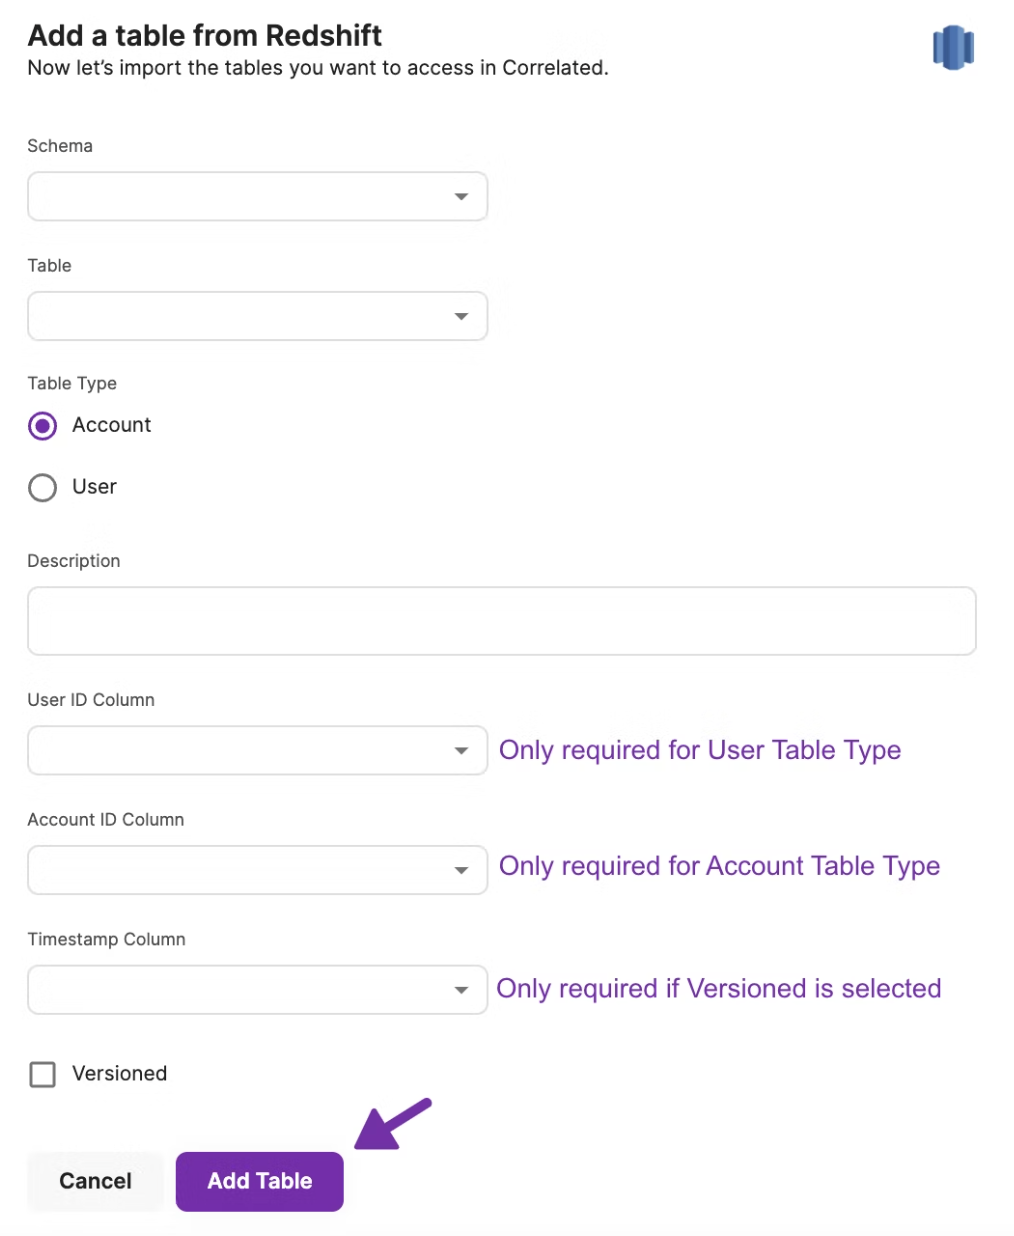This screenshot has width=1014, height=1236.
Task: Open the Schema dropdown
Action: (x=257, y=196)
